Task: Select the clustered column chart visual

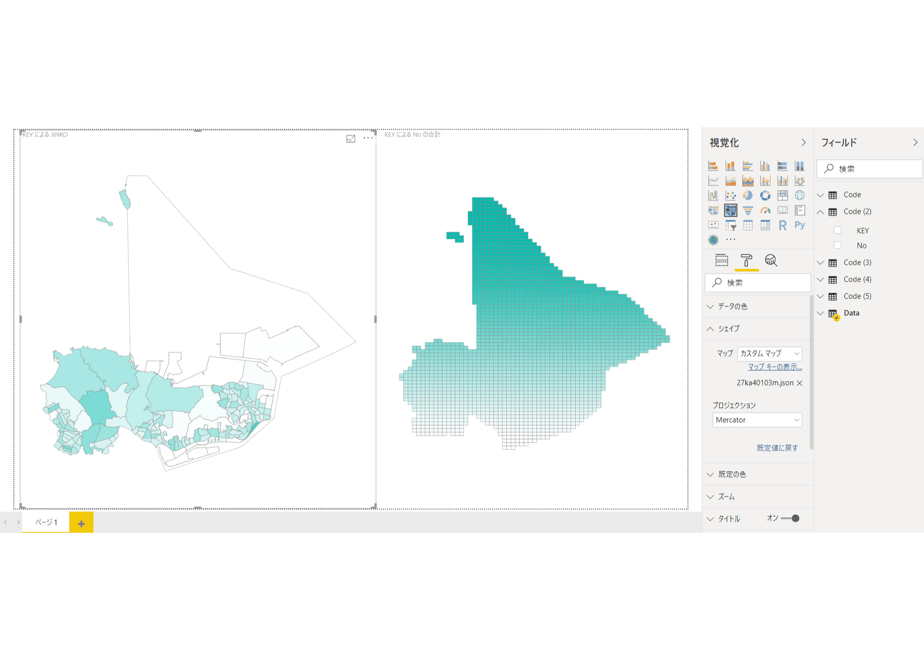Action: (x=765, y=166)
